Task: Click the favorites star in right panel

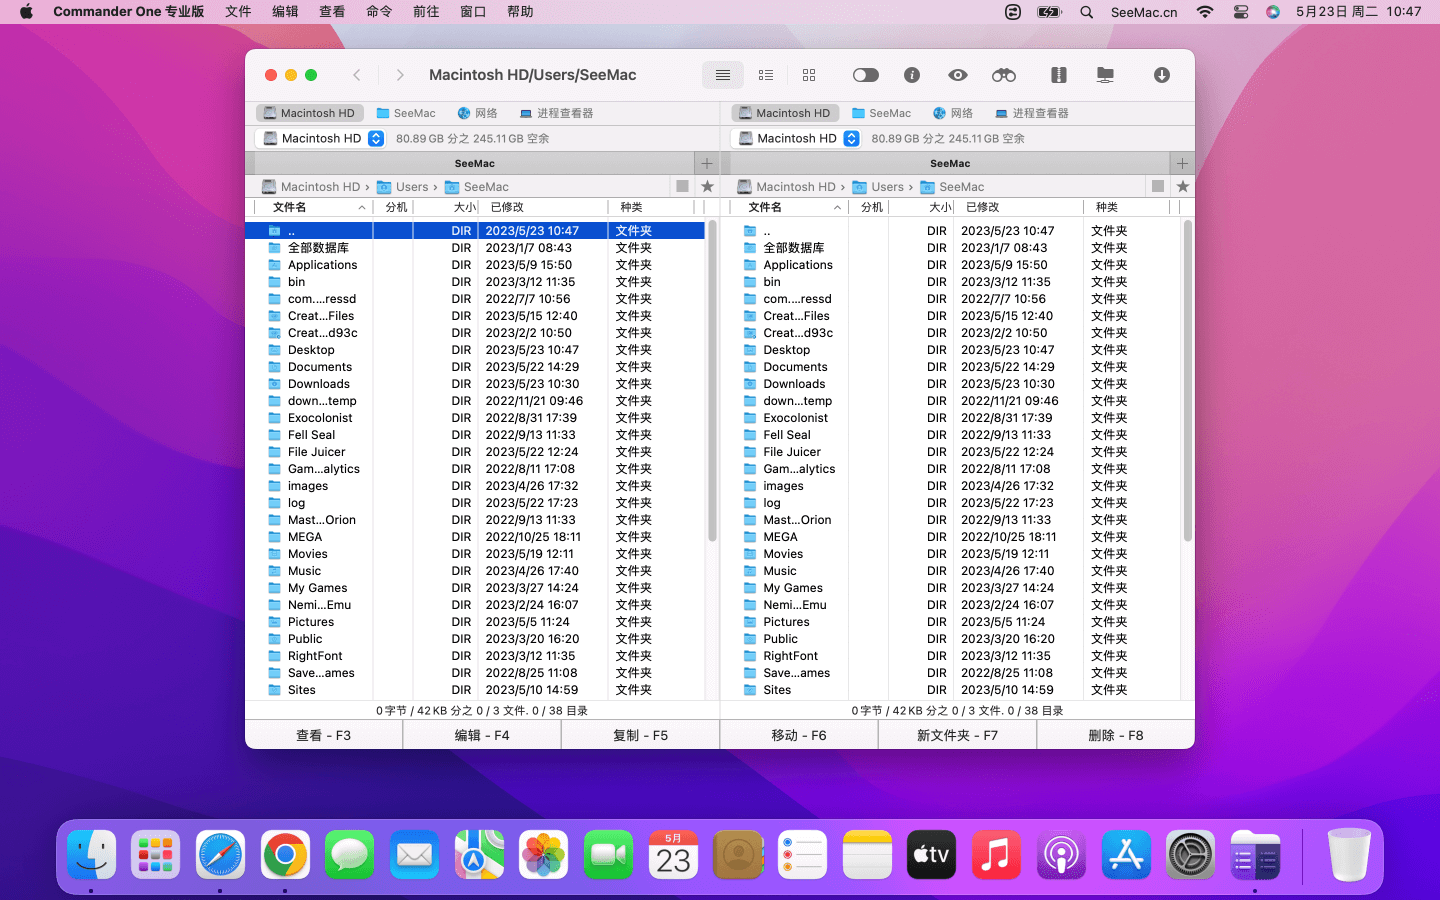Action: tap(1183, 187)
